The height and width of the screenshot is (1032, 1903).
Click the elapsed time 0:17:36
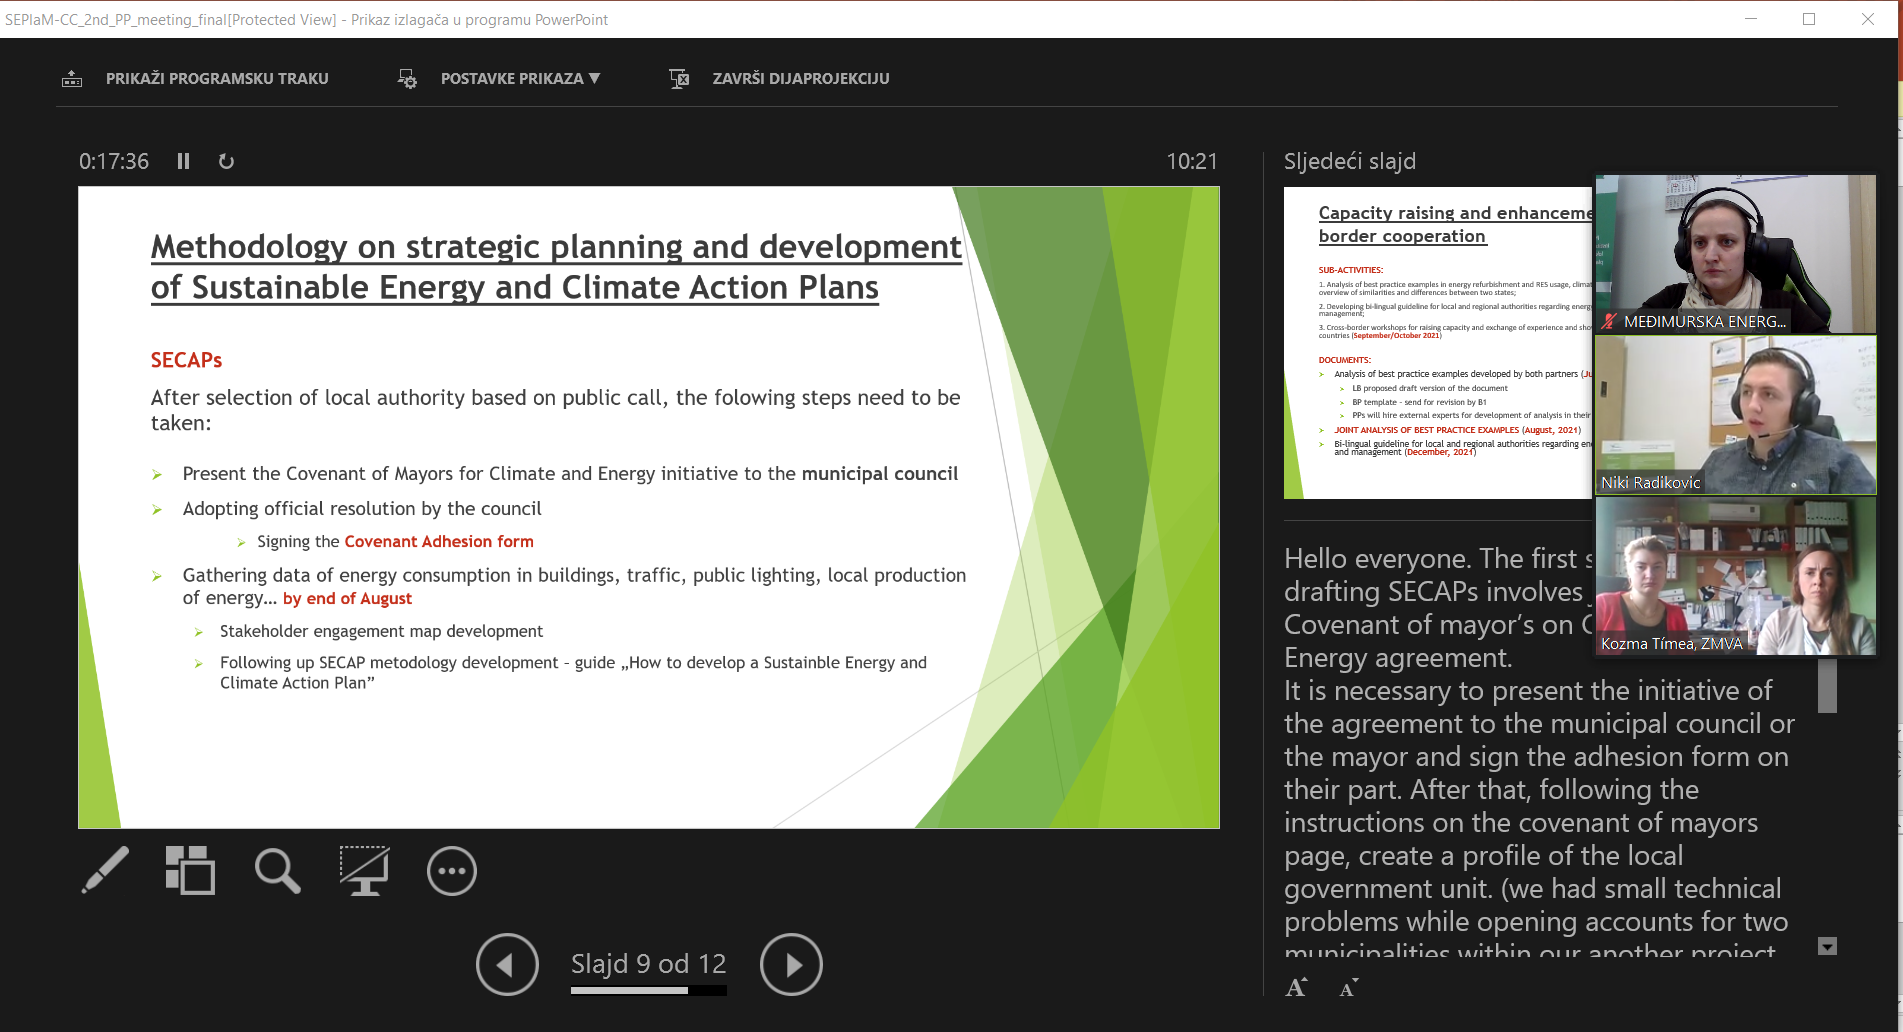114,161
